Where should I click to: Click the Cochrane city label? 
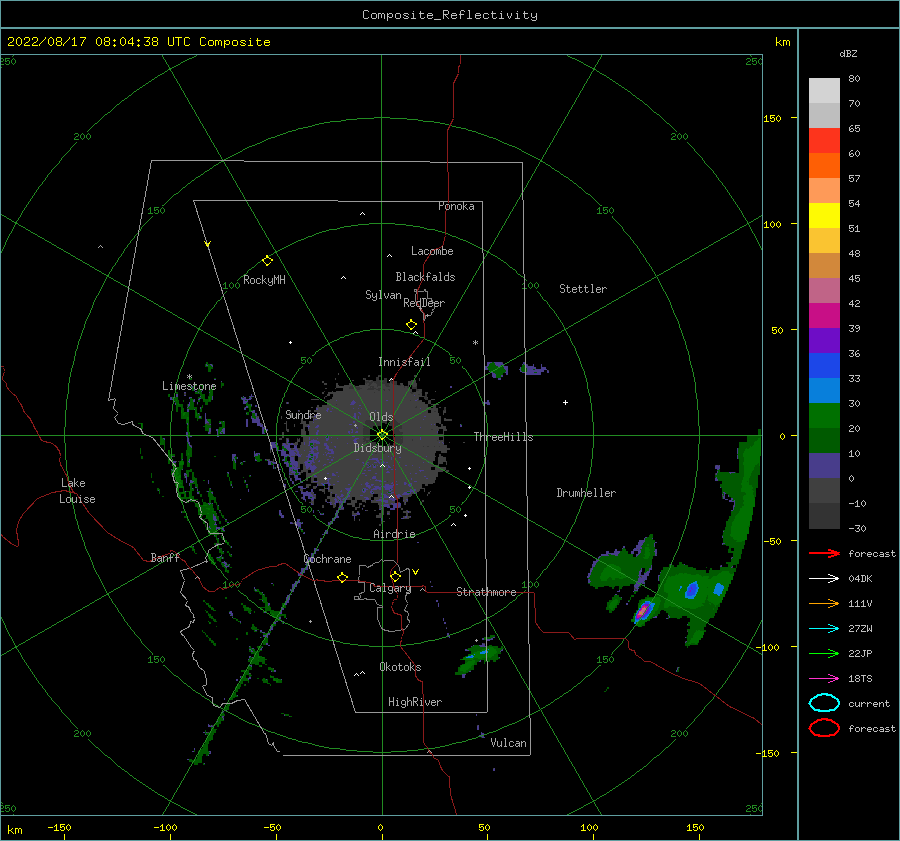tap(327, 559)
